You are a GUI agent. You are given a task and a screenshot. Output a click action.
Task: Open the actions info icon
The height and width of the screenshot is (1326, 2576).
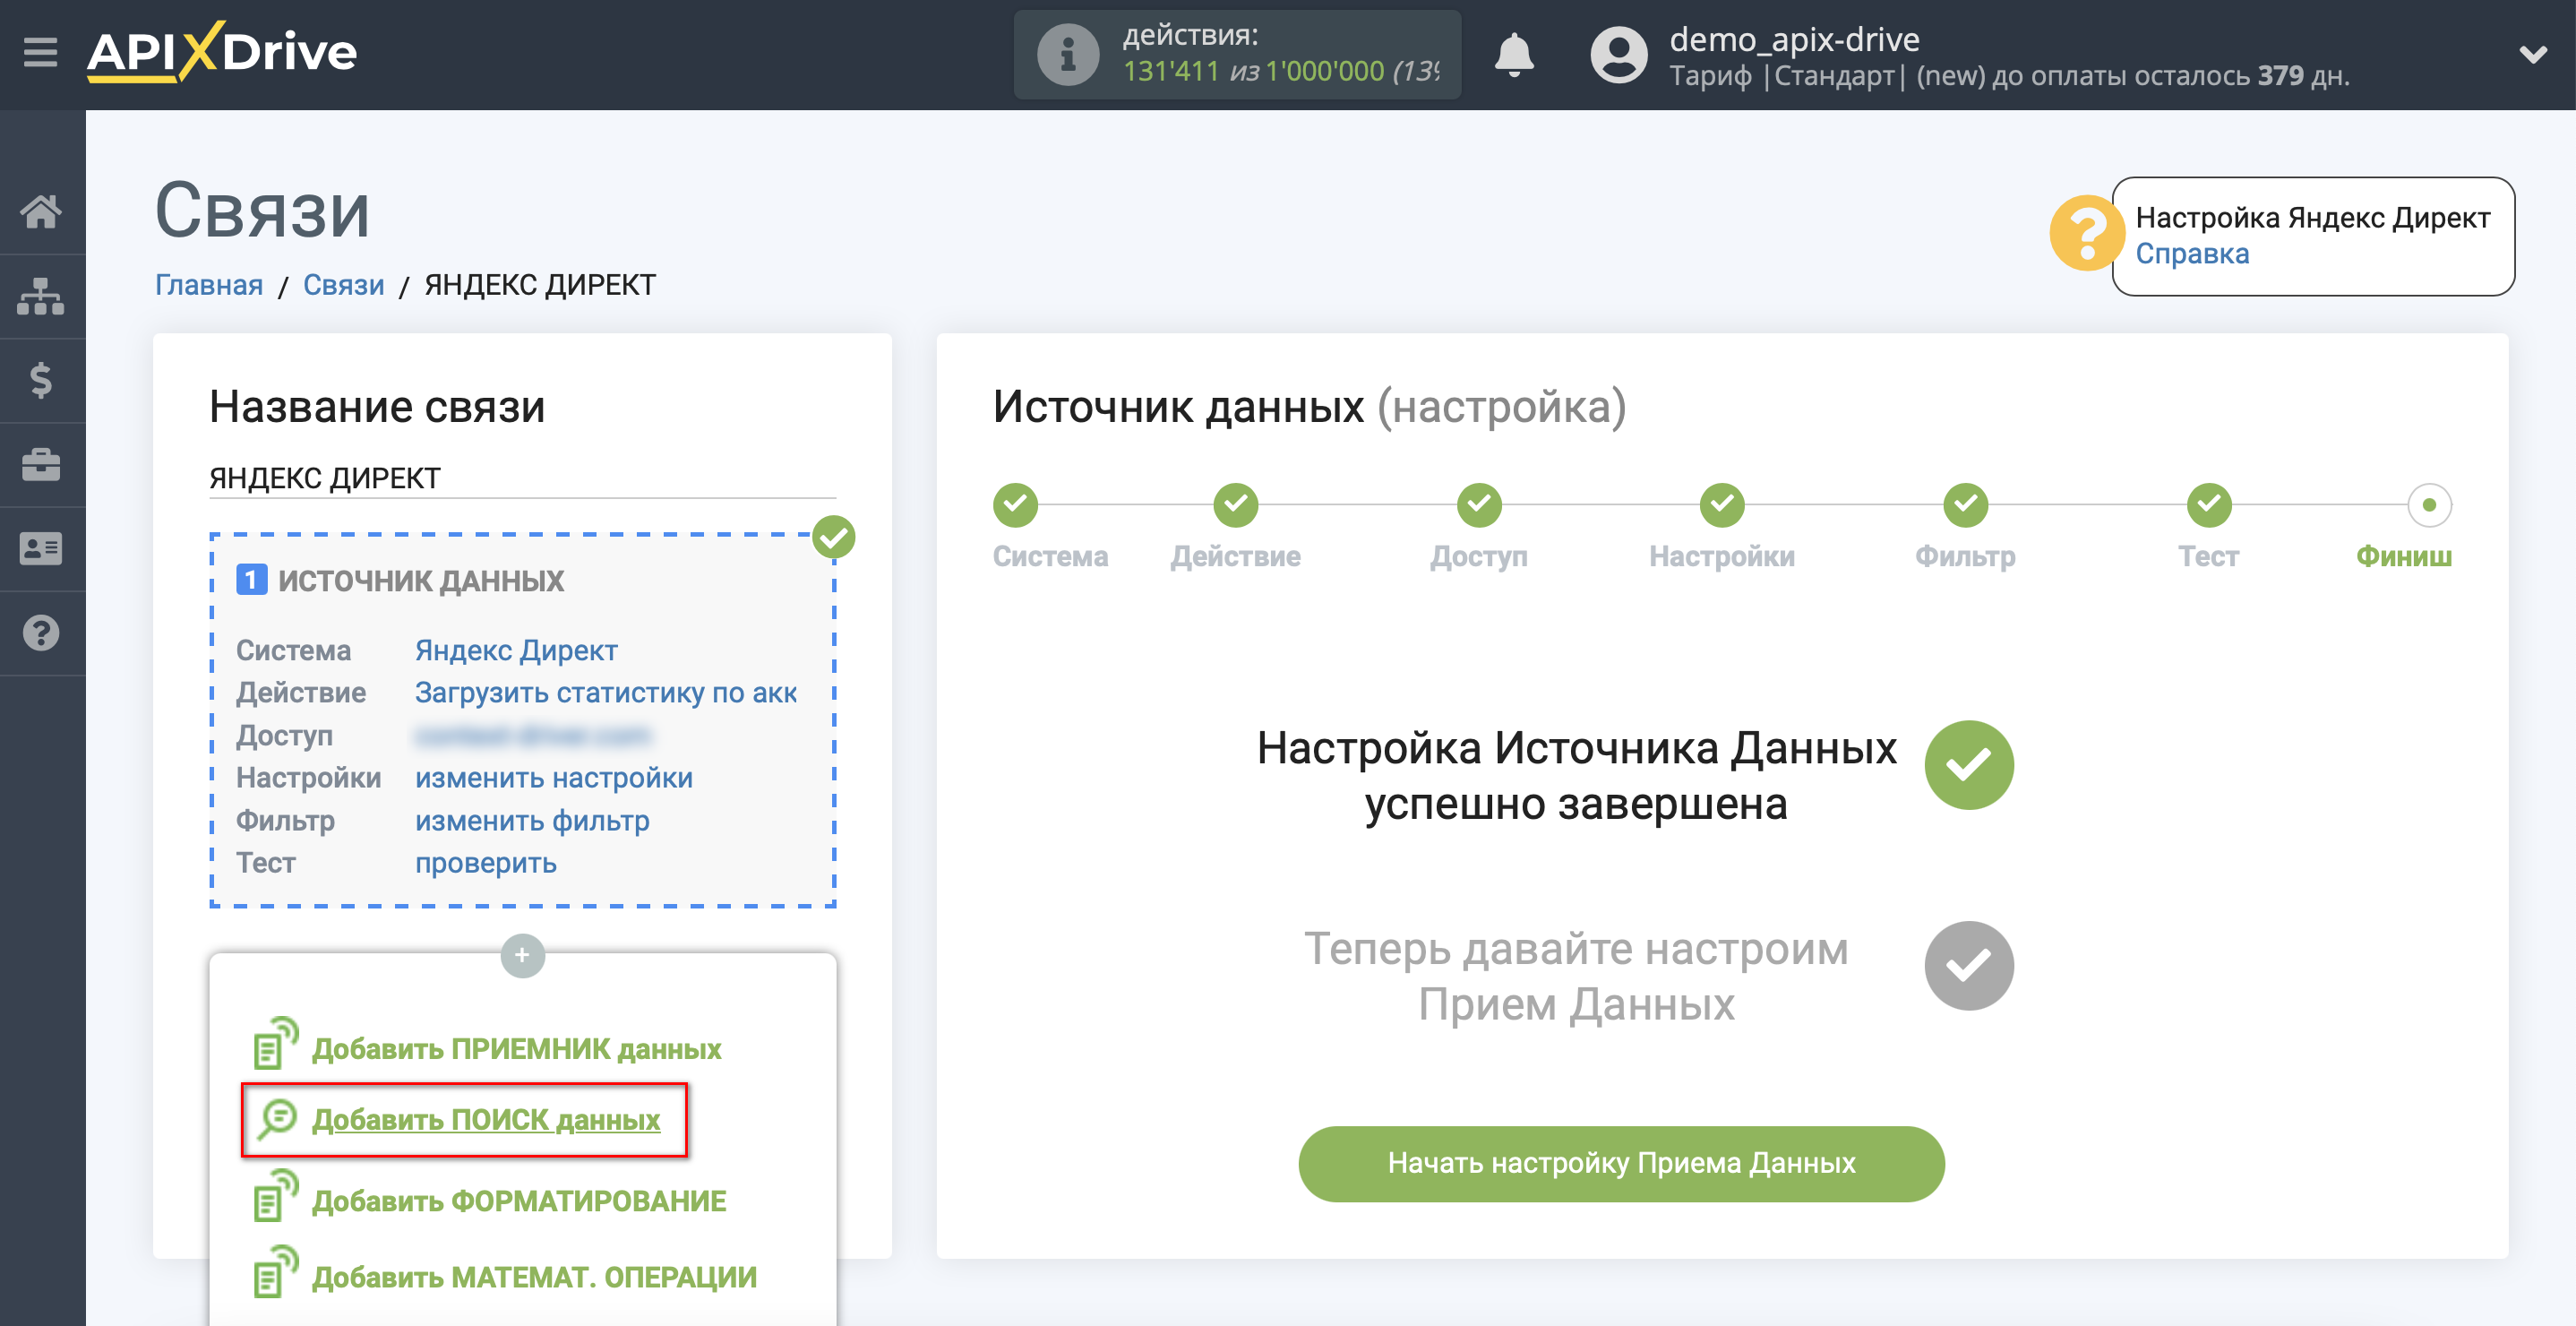[1067, 54]
